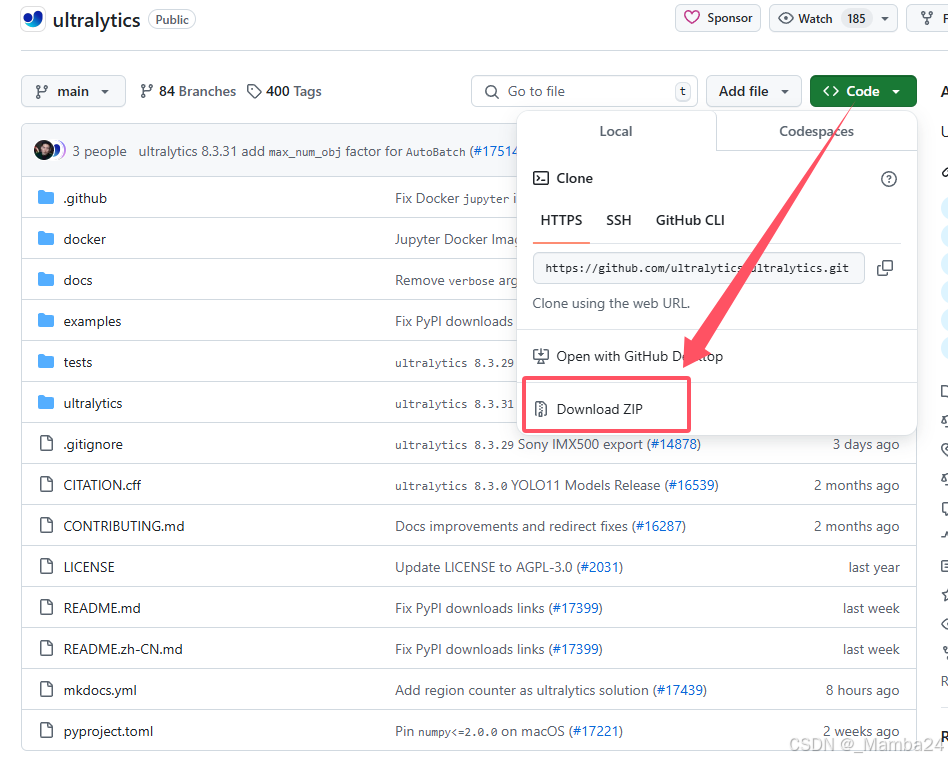Open pull request #14878 link
This screenshot has width=948, height=760.
click(x=674, y=444)
